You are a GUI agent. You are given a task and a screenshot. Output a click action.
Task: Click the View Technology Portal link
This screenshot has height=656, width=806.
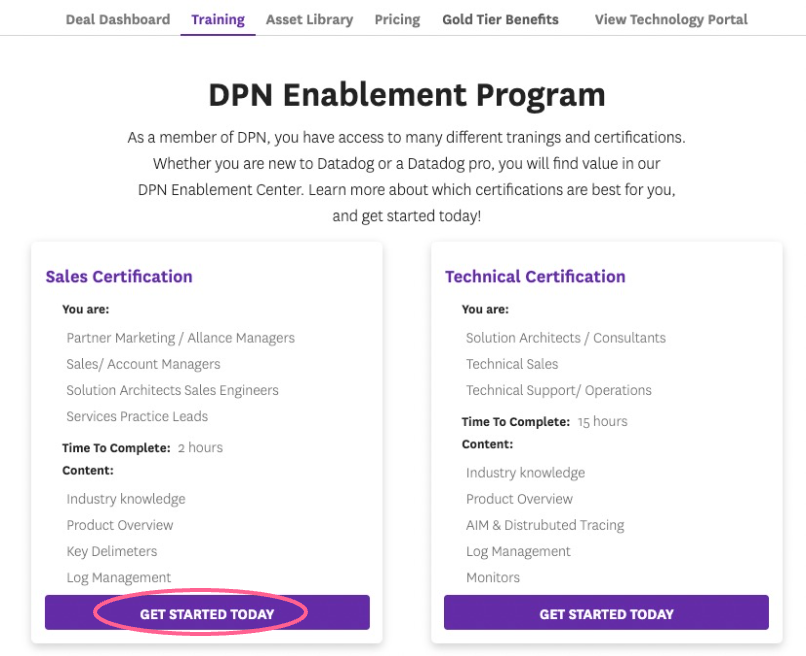click(x=671, y=19)
